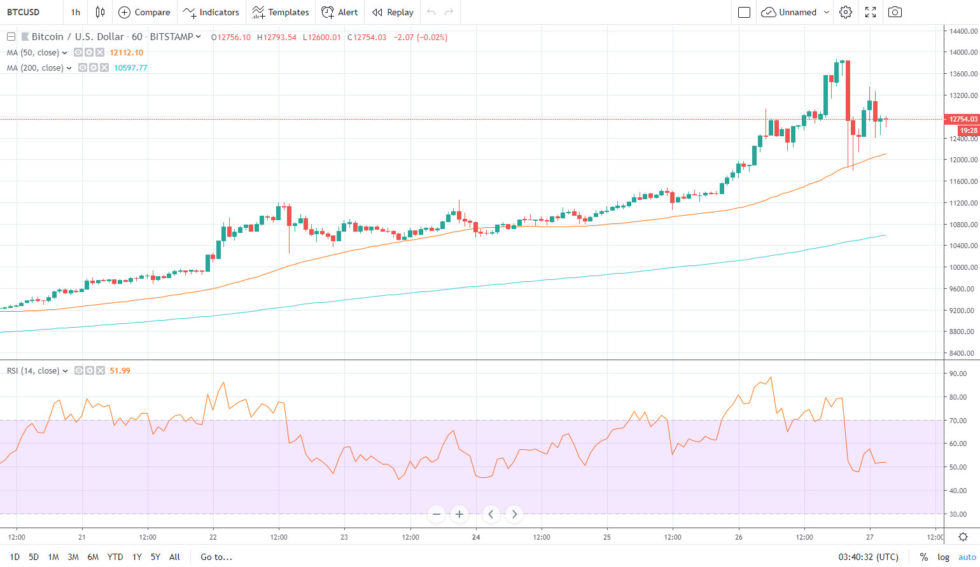Open the Go to... date dialog
980x567 pixels.
pyautogui.click(x=216, y=557)
